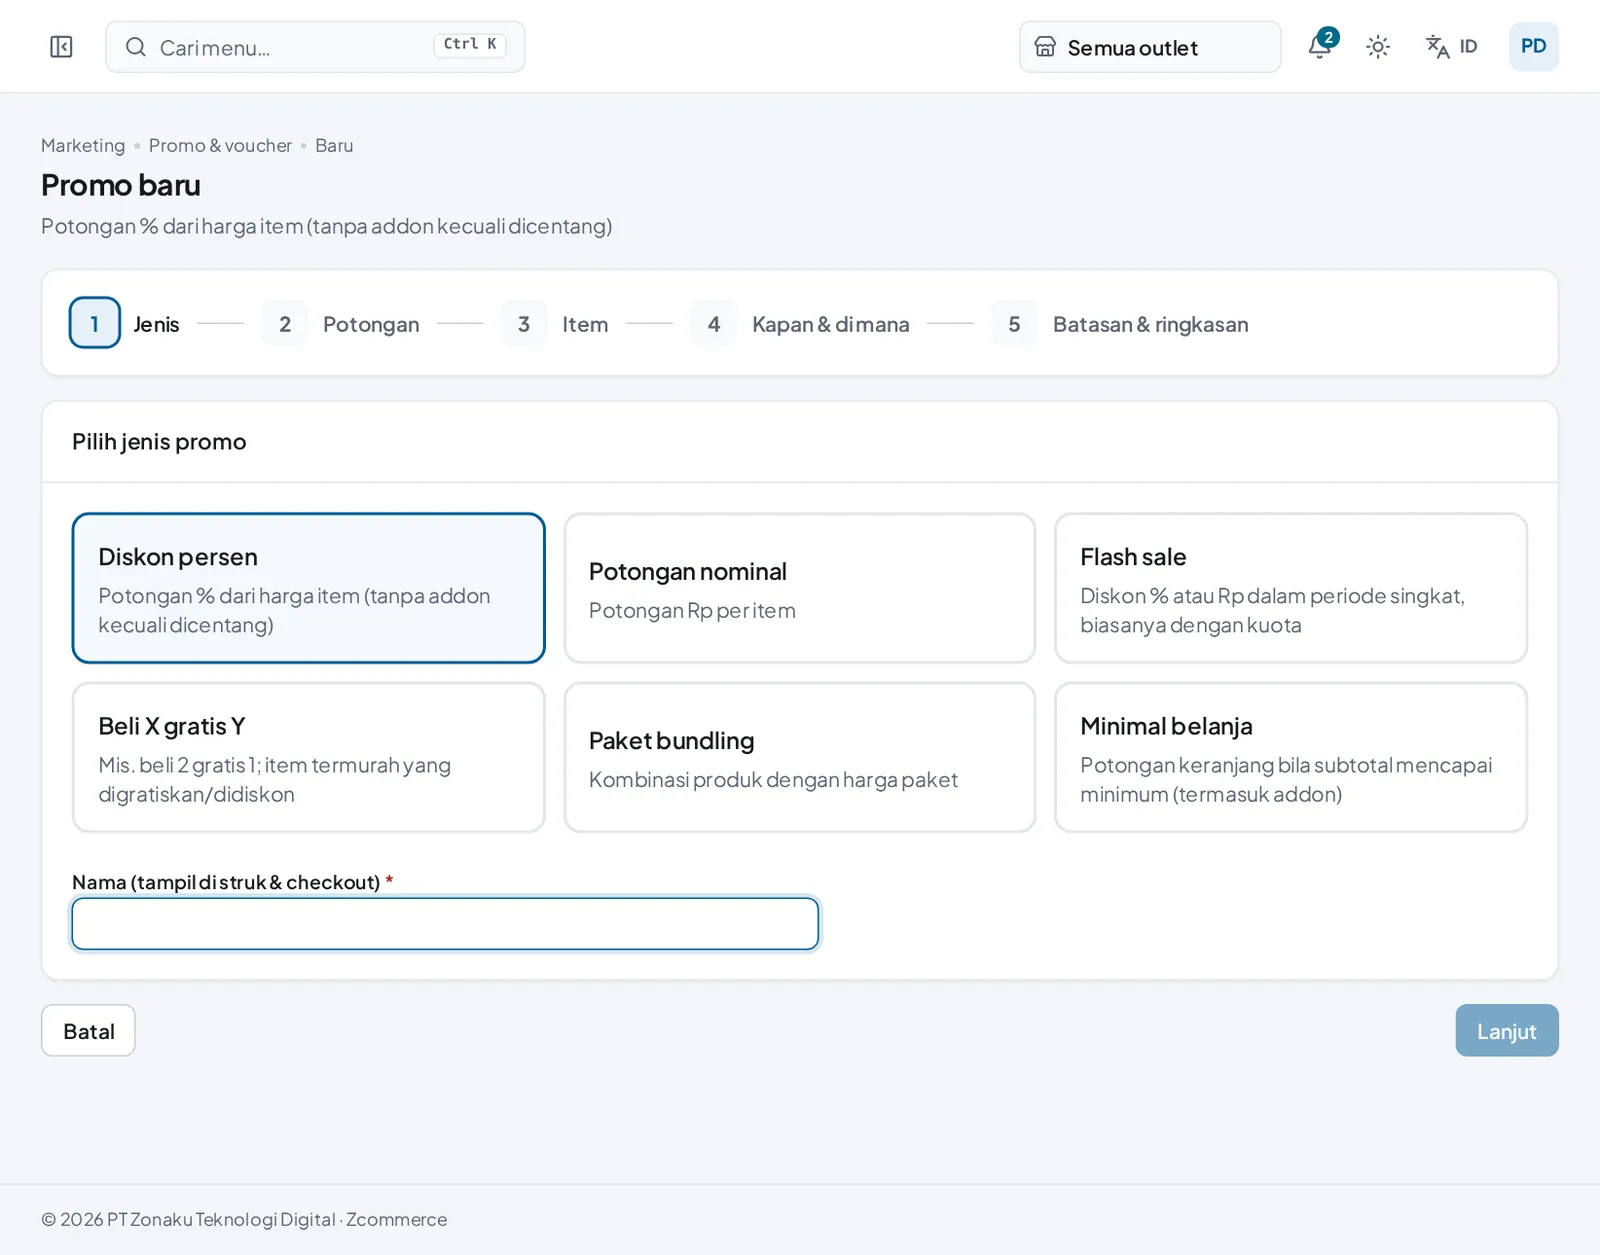Click the language translate icon

pyautogui.click(x=1437, y=47)
